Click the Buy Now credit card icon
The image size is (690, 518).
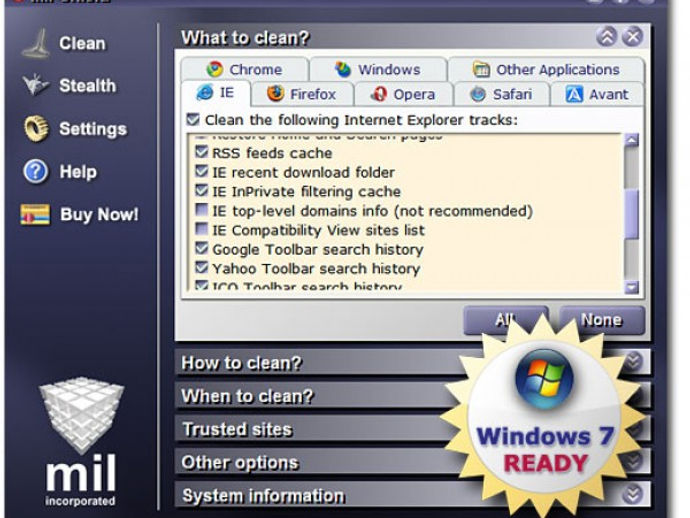click(35, 215)
